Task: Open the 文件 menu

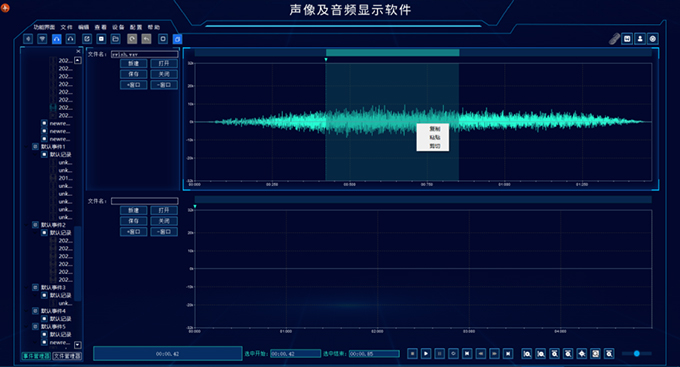Action: point(66,27)
